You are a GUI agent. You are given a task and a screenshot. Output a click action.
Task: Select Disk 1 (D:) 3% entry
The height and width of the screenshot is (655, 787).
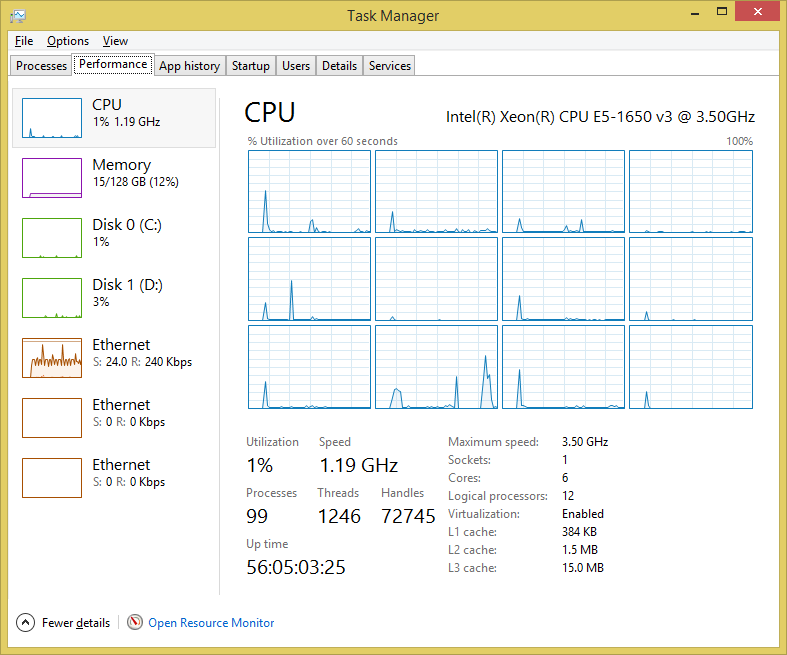[x=114, y=298]
